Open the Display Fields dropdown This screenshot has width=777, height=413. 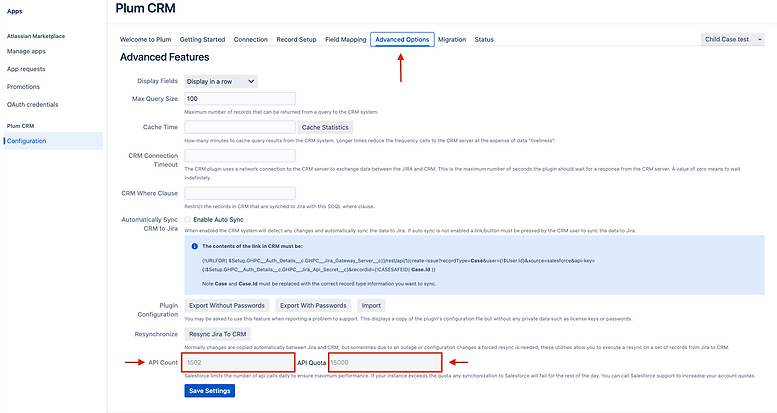[221, 81]
